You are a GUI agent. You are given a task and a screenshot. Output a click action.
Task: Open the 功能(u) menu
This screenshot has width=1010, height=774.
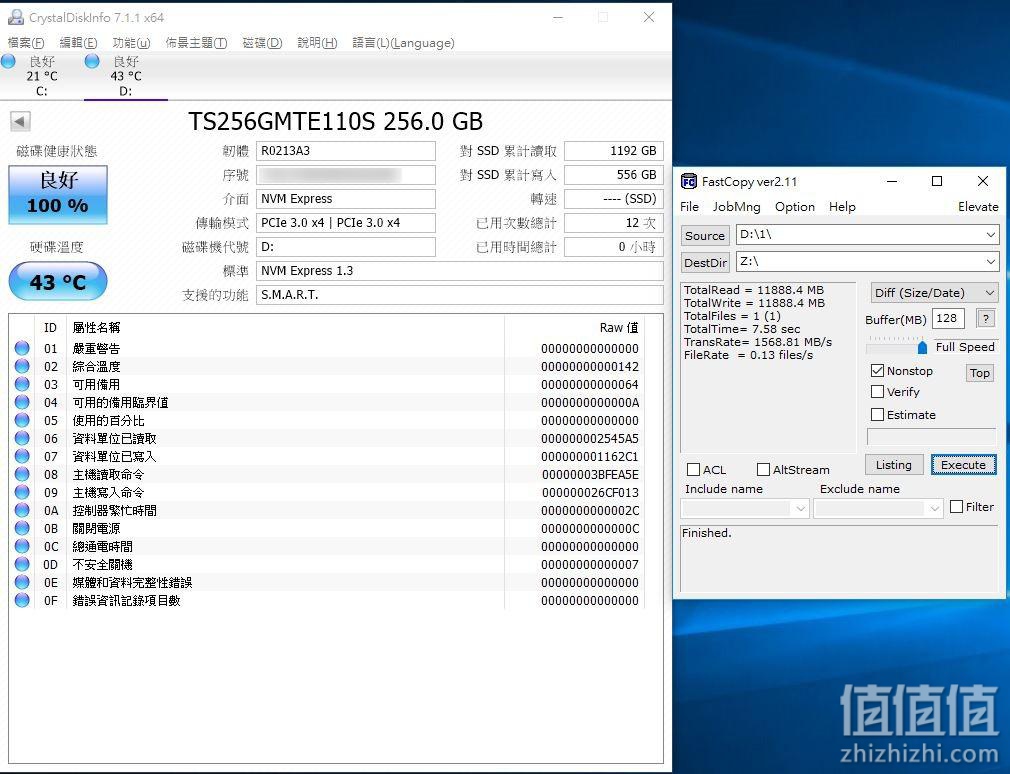click(131, 42)
